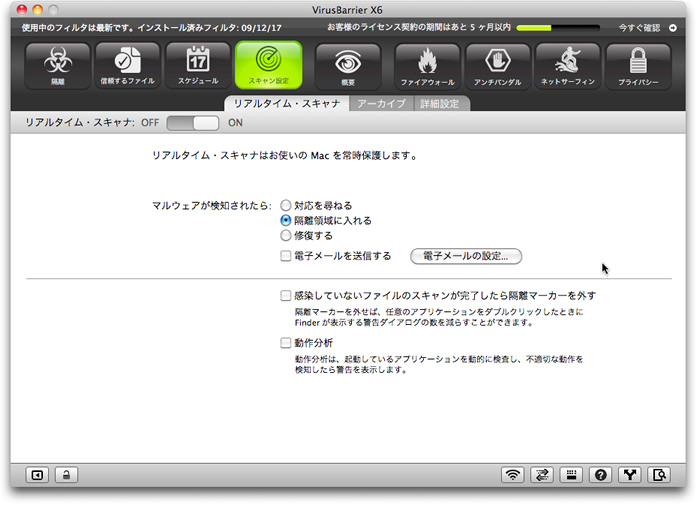Screen dimensions: 696x505
Task: Click the Y-shaped branching icon in bottom bar
Action: [x=630, y=475]
